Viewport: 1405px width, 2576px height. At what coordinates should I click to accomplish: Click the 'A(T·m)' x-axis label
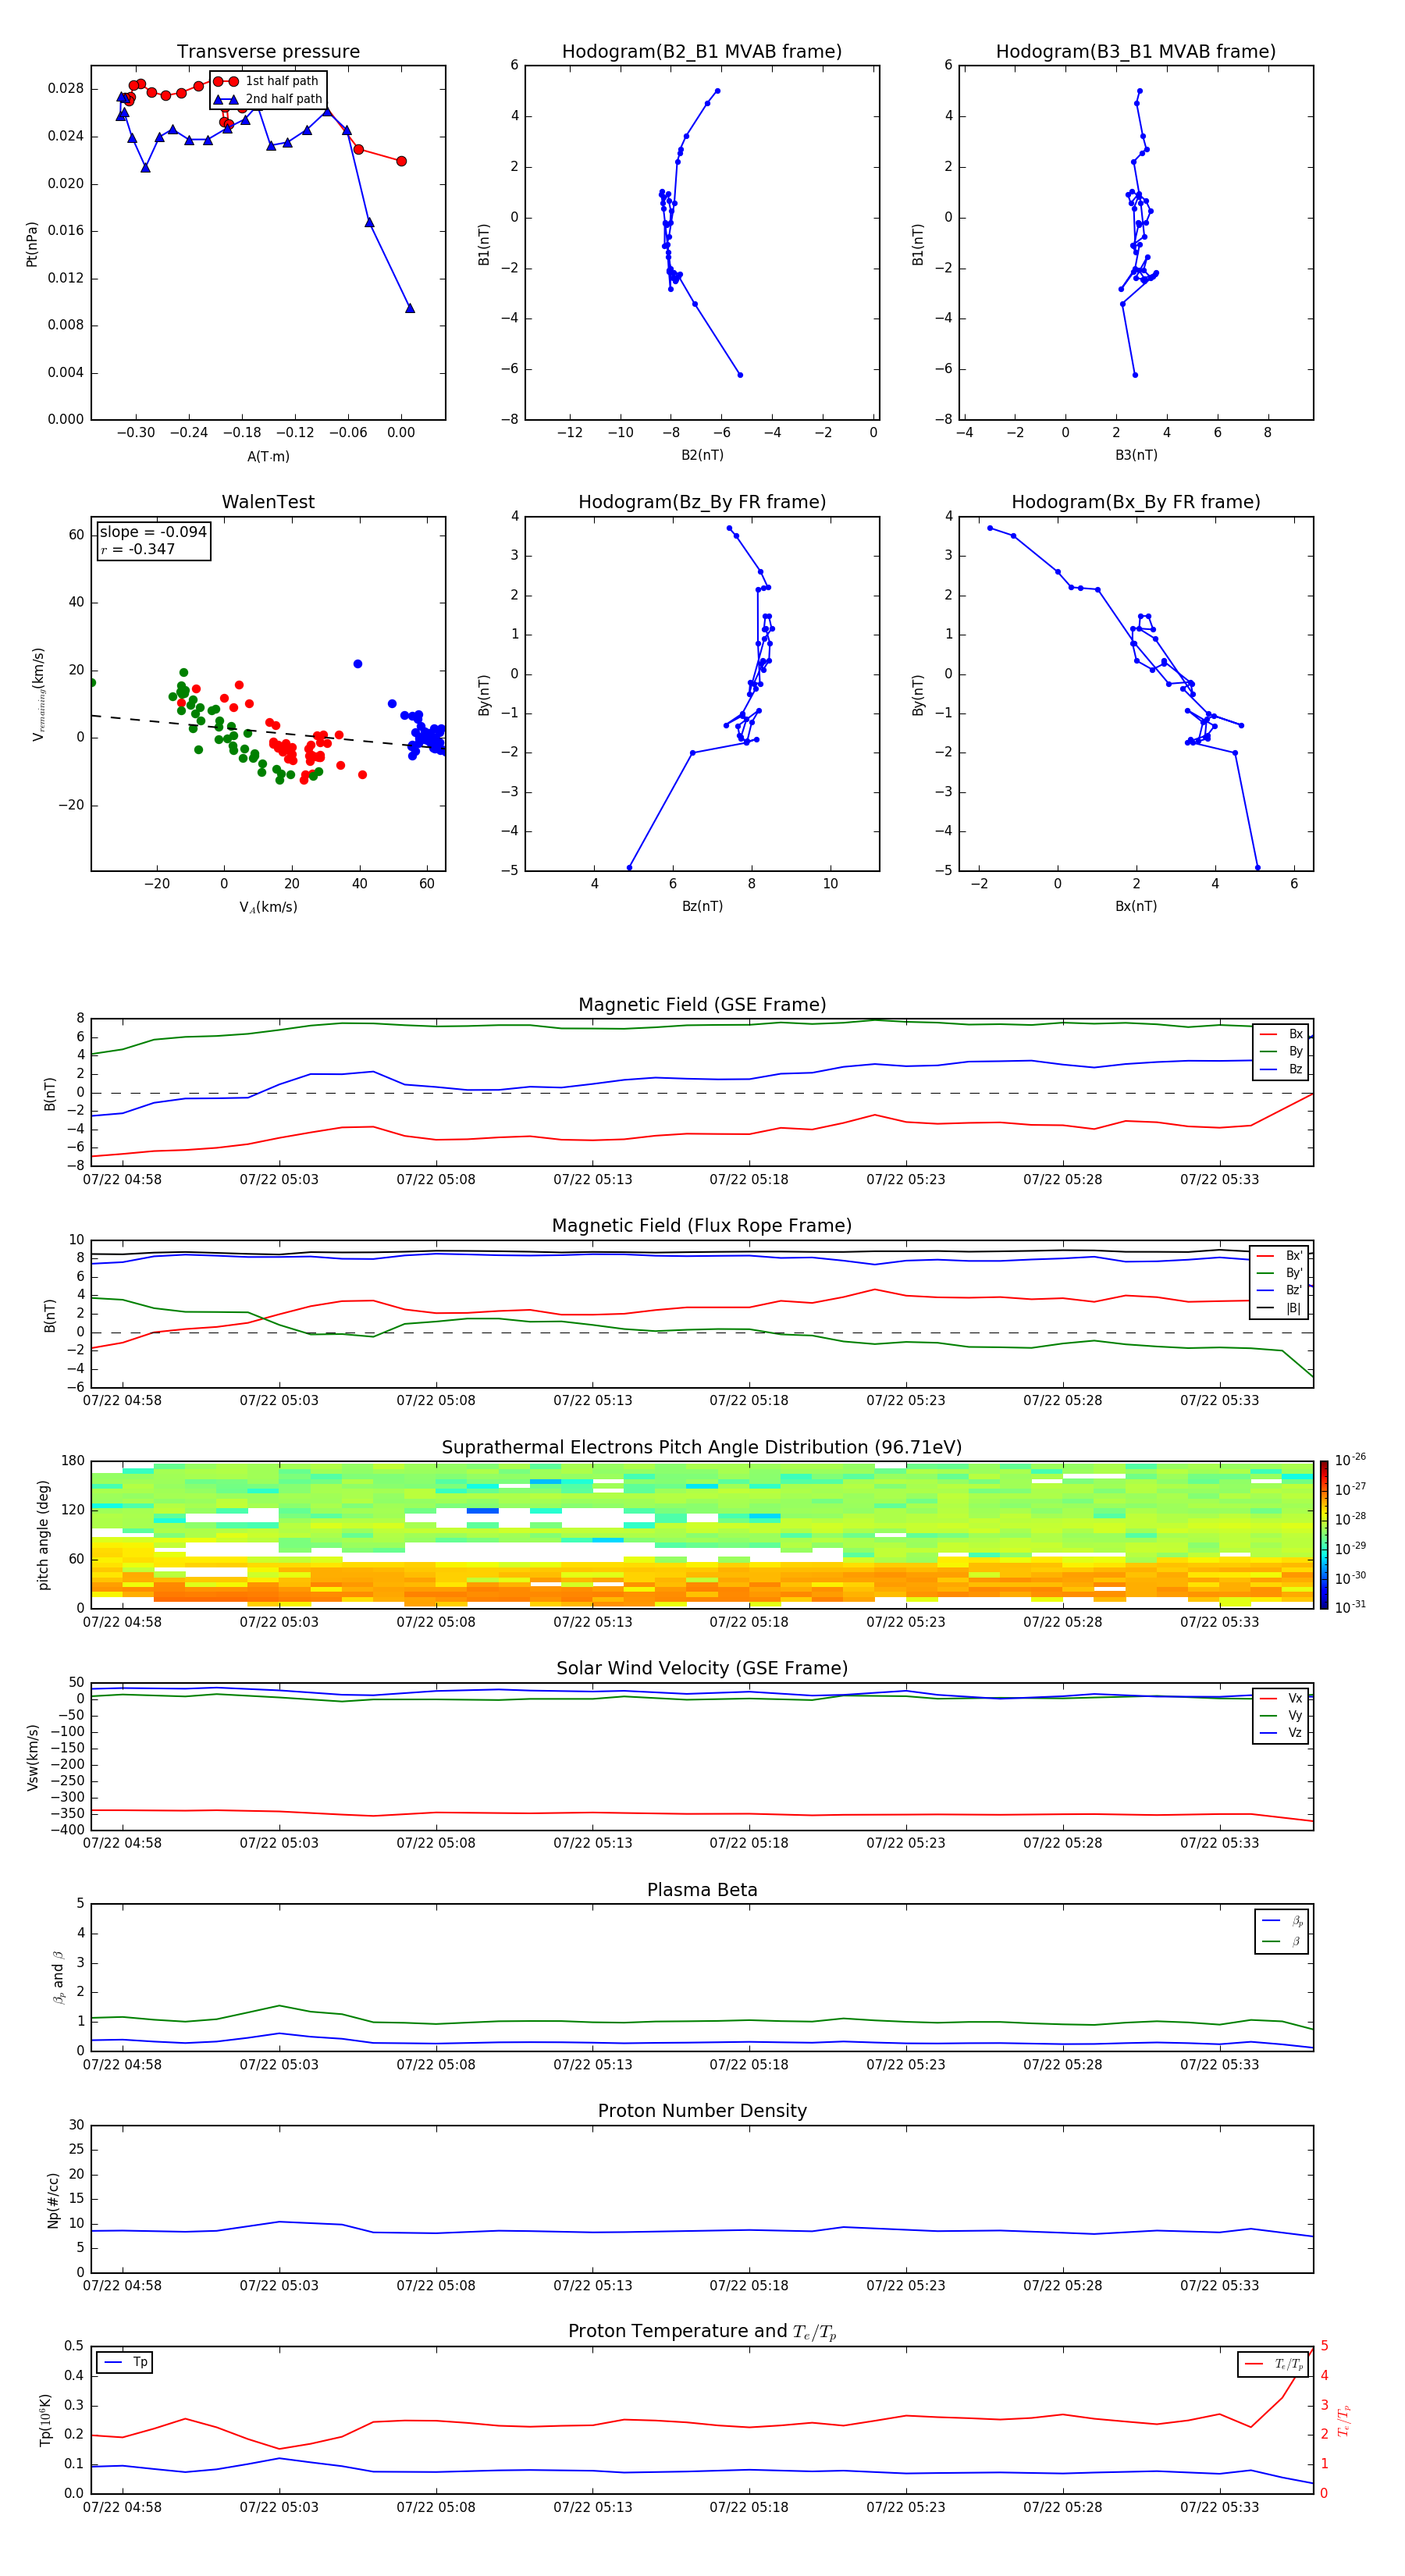coord(268,457)
